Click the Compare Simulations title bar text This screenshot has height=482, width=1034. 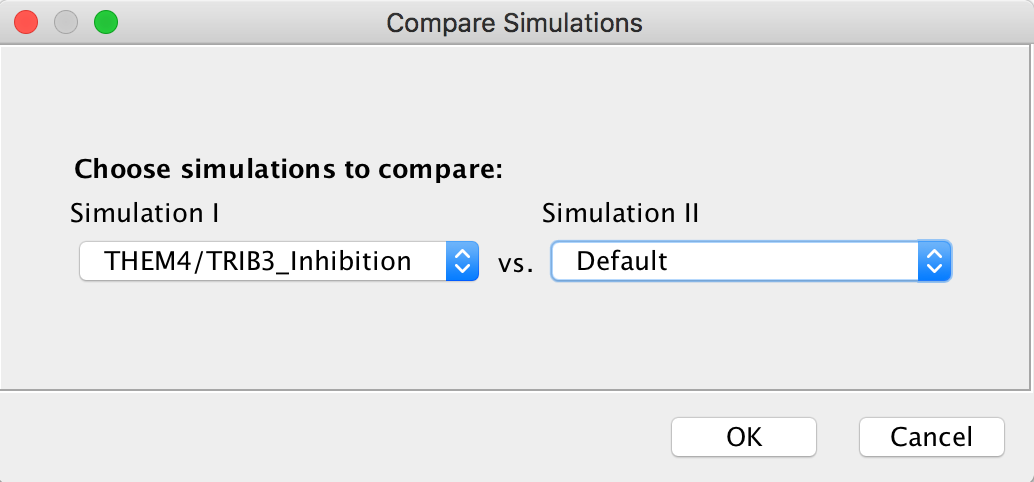(x=514, y=23)
